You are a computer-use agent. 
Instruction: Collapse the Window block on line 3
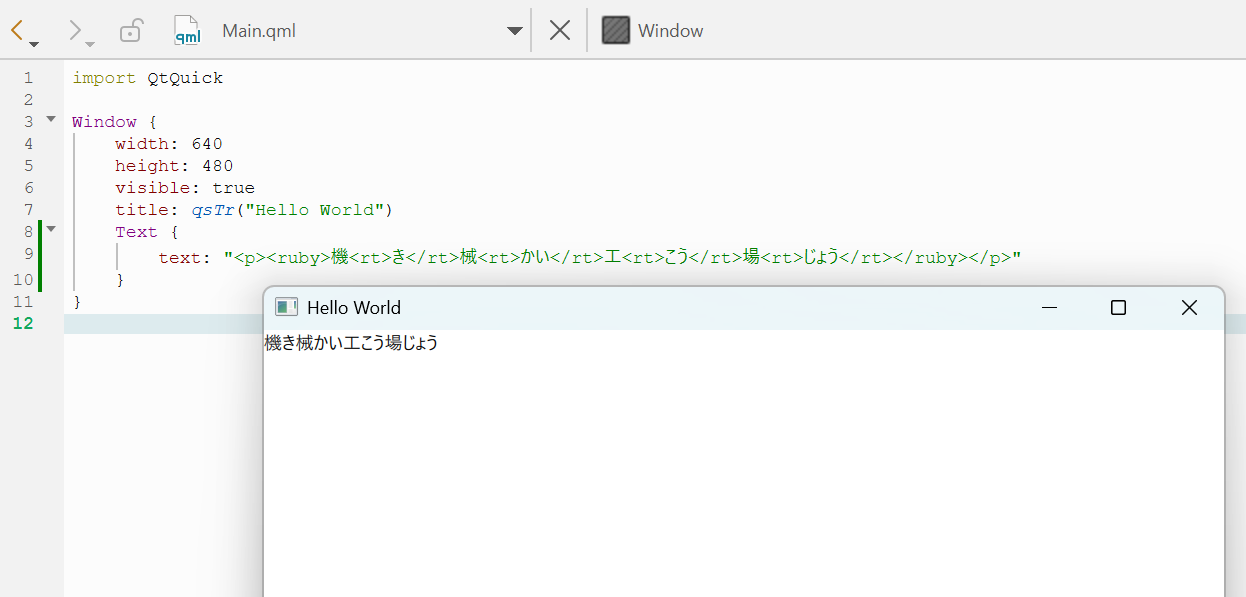51,120
